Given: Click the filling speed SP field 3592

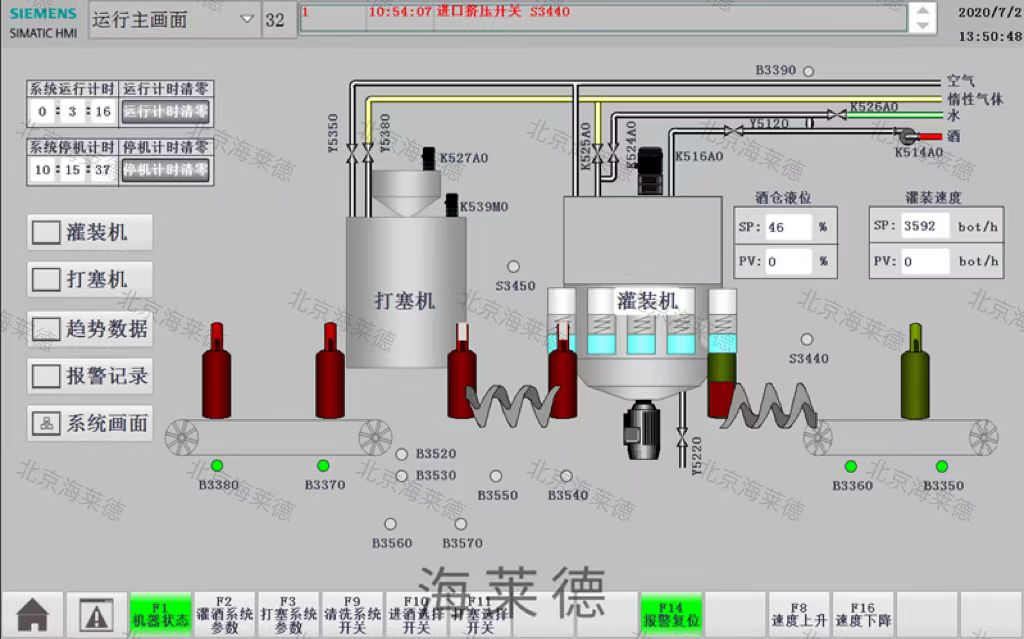Looking at the screenshot, I should pyautogui.click(x=924, y=226).
